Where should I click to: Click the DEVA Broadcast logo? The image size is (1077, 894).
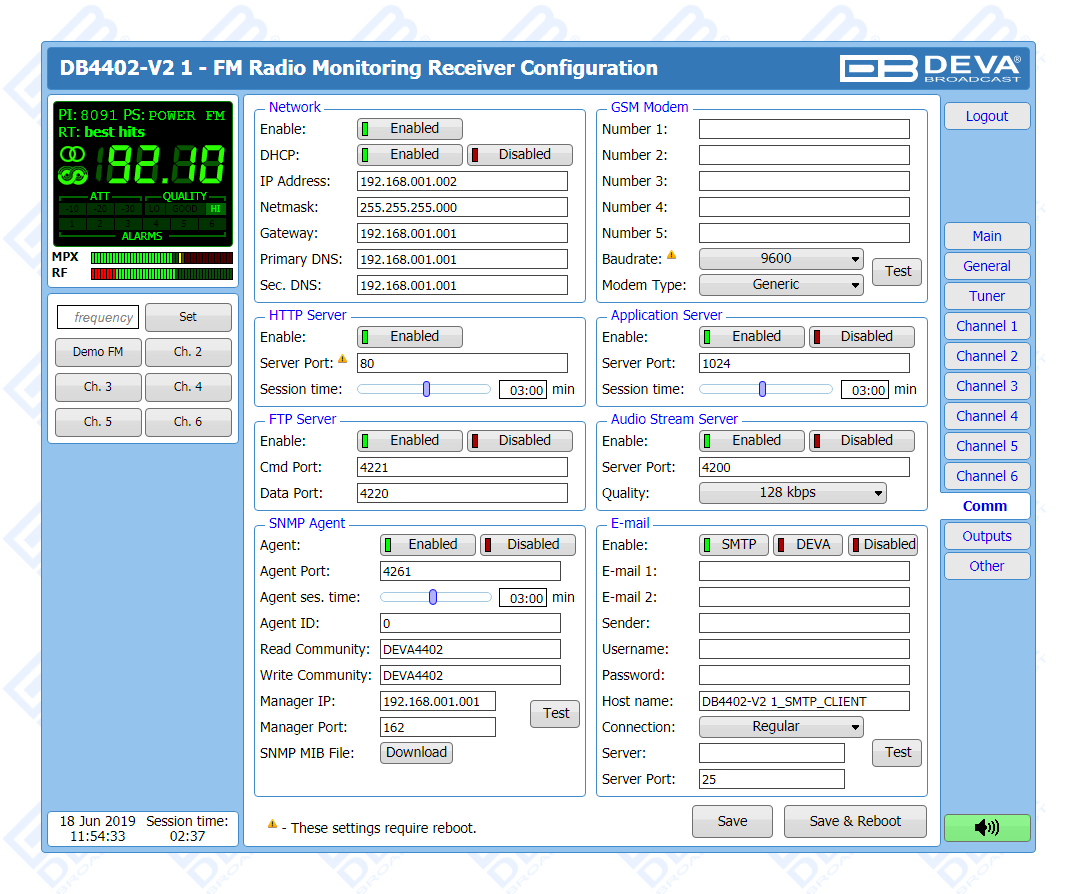[930, 68]
